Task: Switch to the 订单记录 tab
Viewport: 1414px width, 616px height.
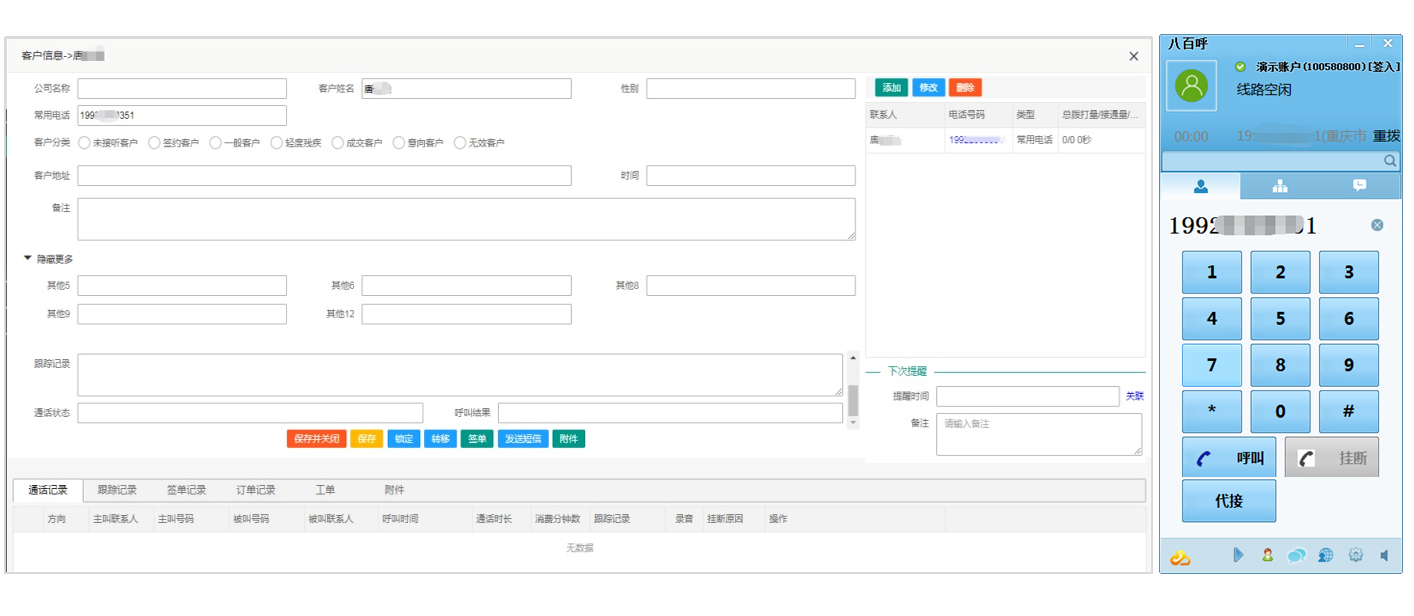Action: coord(255,490)
